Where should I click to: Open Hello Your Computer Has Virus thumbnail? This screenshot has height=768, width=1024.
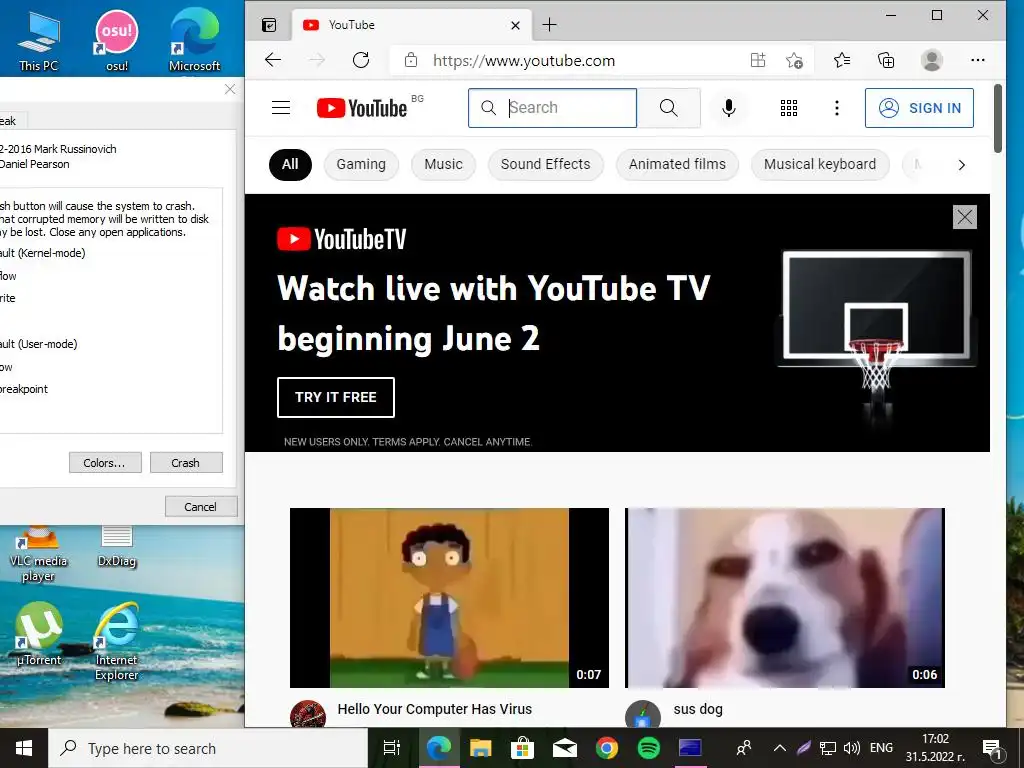pos(449,598)
